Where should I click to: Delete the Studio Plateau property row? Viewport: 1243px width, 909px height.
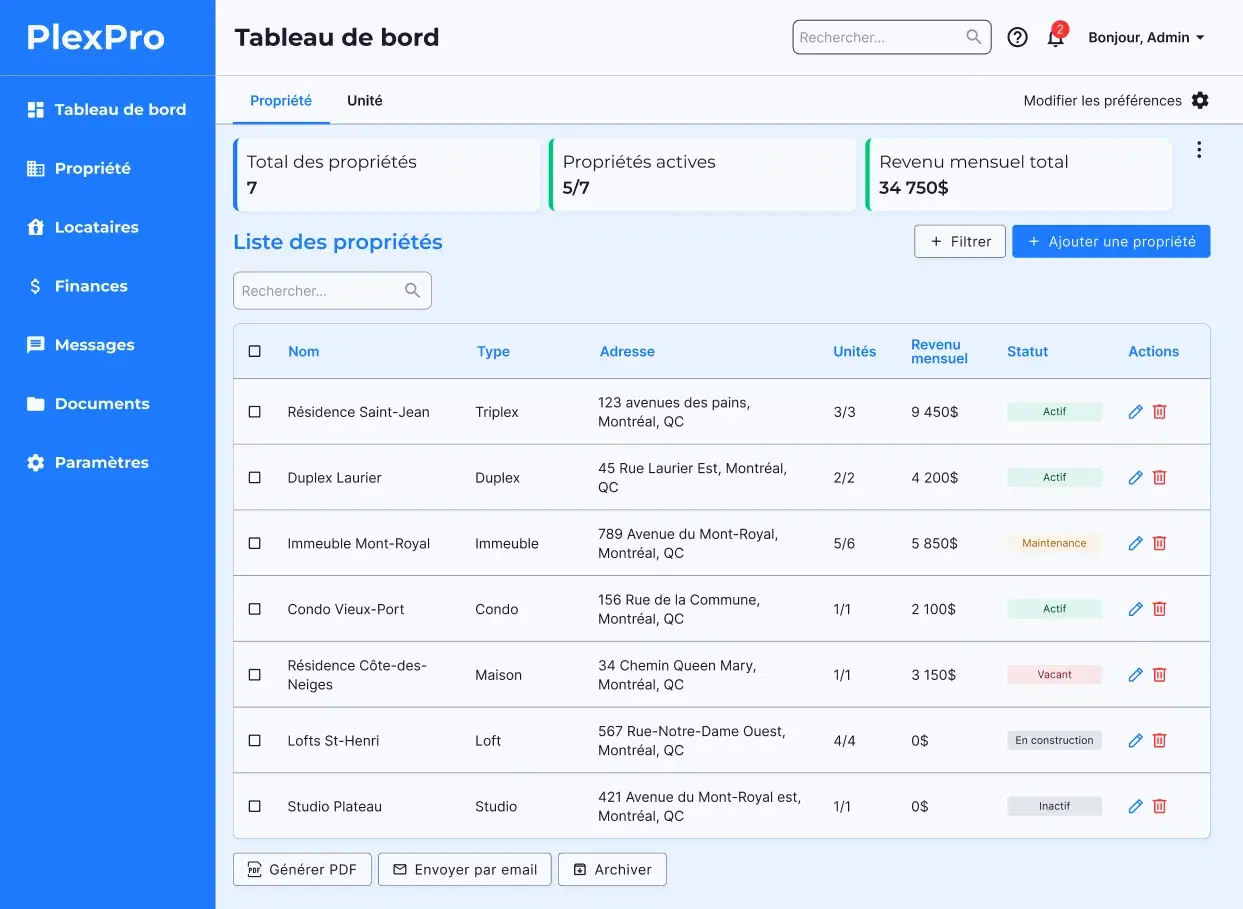[1160, 806]
